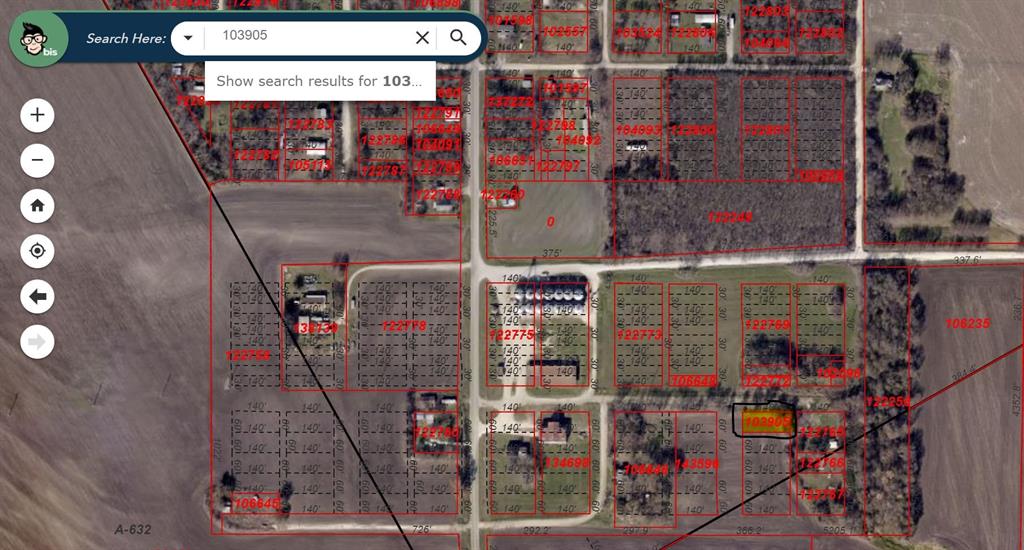Select parcel 122775 on the map
This screenshot has width=1024, height=550.
tap(512, 335)
